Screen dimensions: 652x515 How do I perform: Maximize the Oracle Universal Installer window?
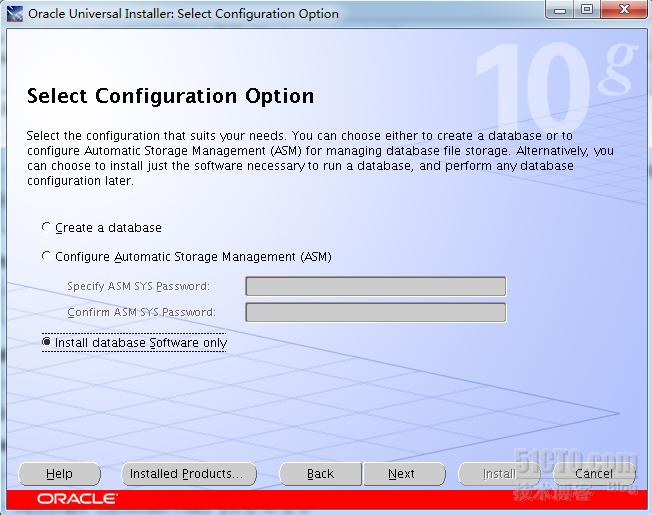[x=587, y=10]
